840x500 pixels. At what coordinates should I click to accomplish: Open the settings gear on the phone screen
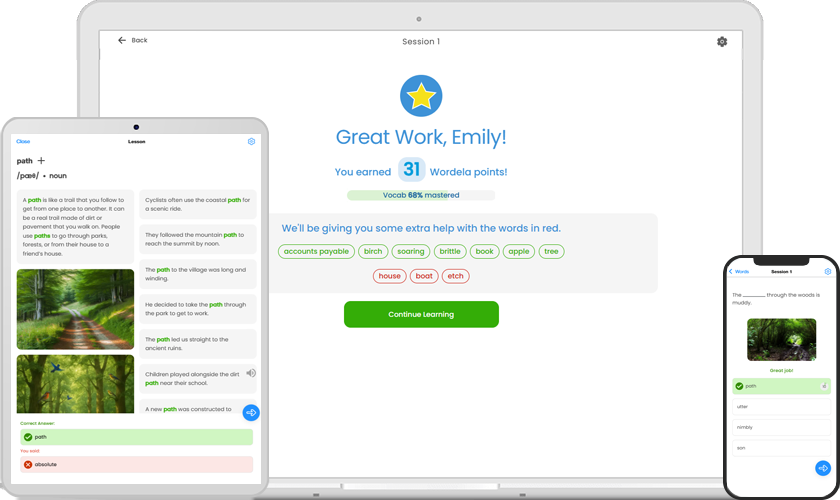(828, 272)
